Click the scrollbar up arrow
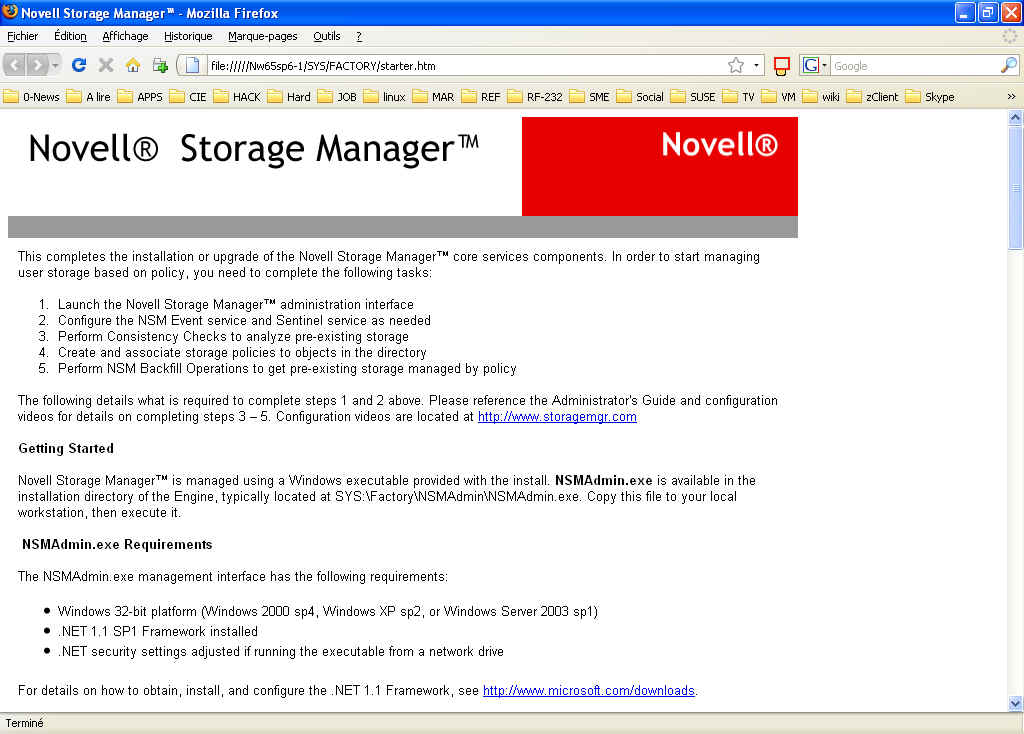 pos(1015,118)
